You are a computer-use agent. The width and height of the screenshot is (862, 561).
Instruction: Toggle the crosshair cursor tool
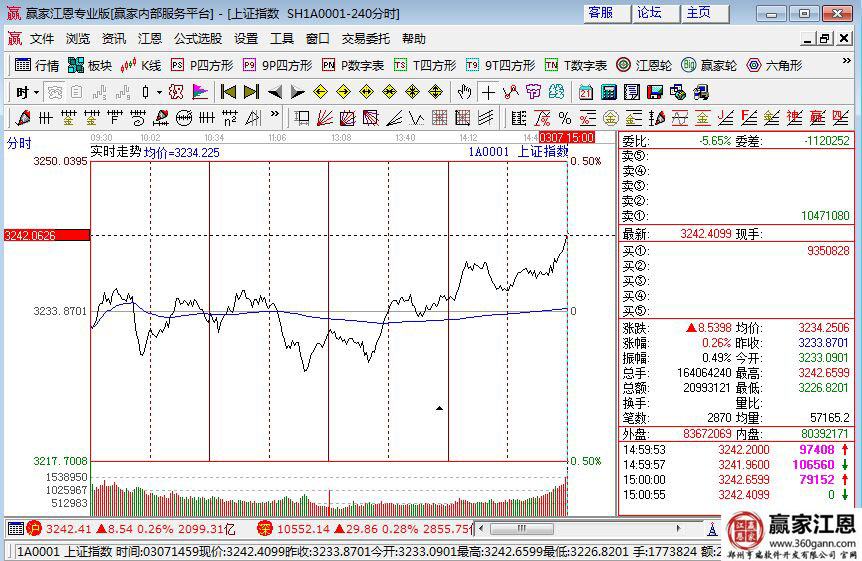(488, 92)
